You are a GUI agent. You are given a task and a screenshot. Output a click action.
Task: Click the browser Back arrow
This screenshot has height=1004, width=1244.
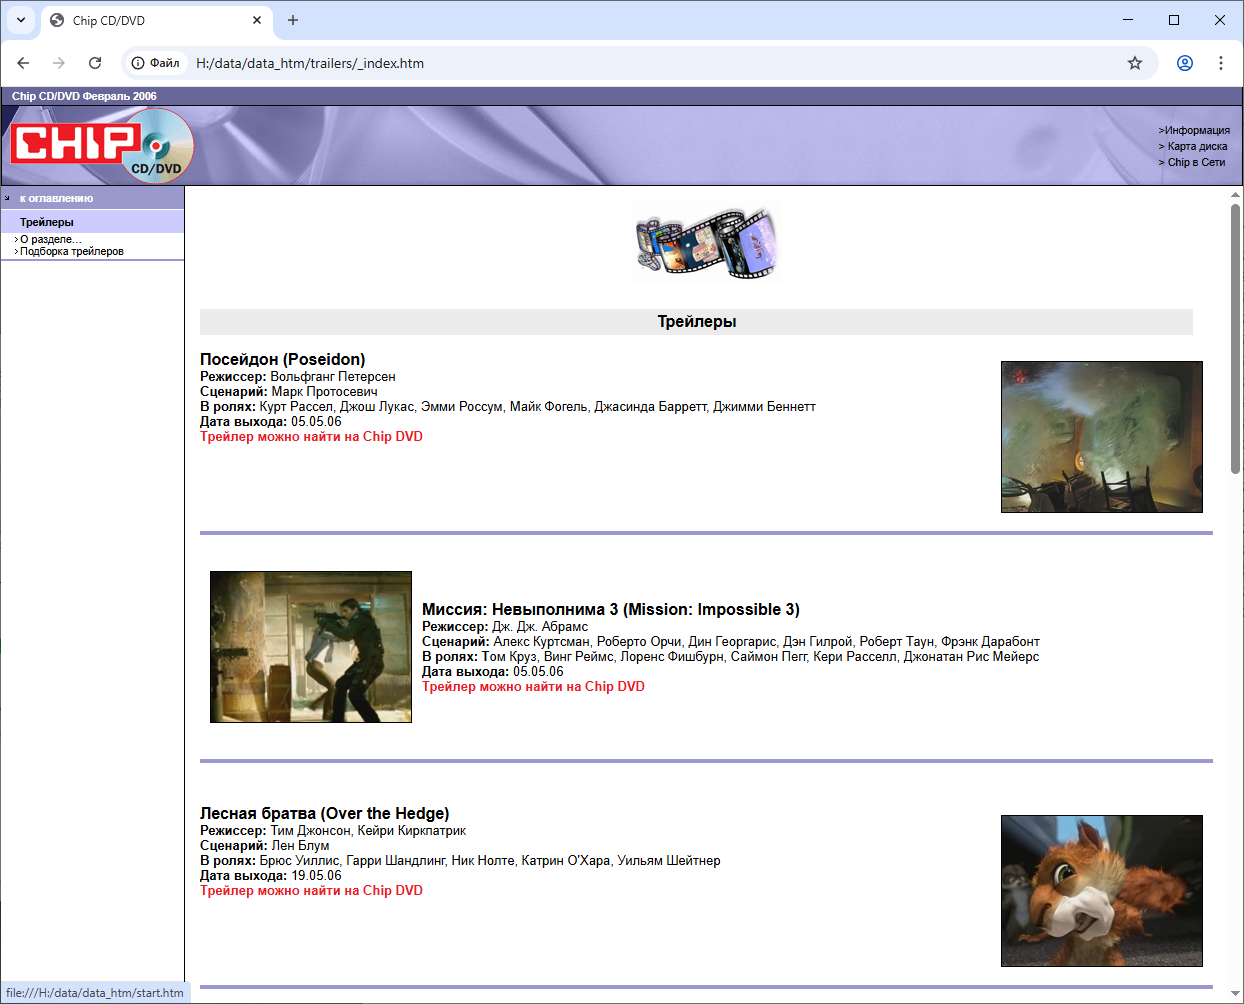pos(23,63)
